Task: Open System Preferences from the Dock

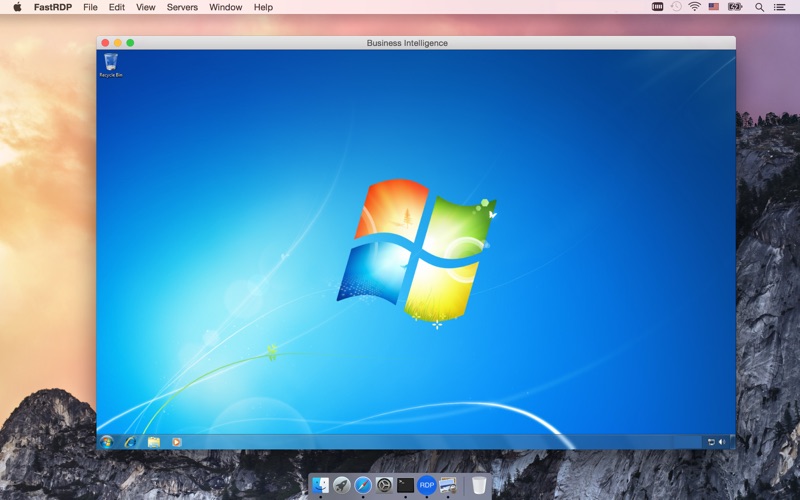Action: [384, 485]
